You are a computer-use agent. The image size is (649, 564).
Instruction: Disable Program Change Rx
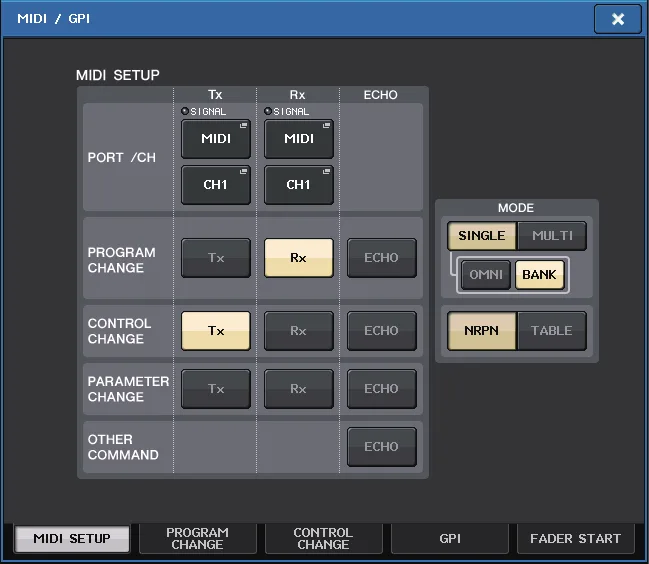click(x=299, y=258)
